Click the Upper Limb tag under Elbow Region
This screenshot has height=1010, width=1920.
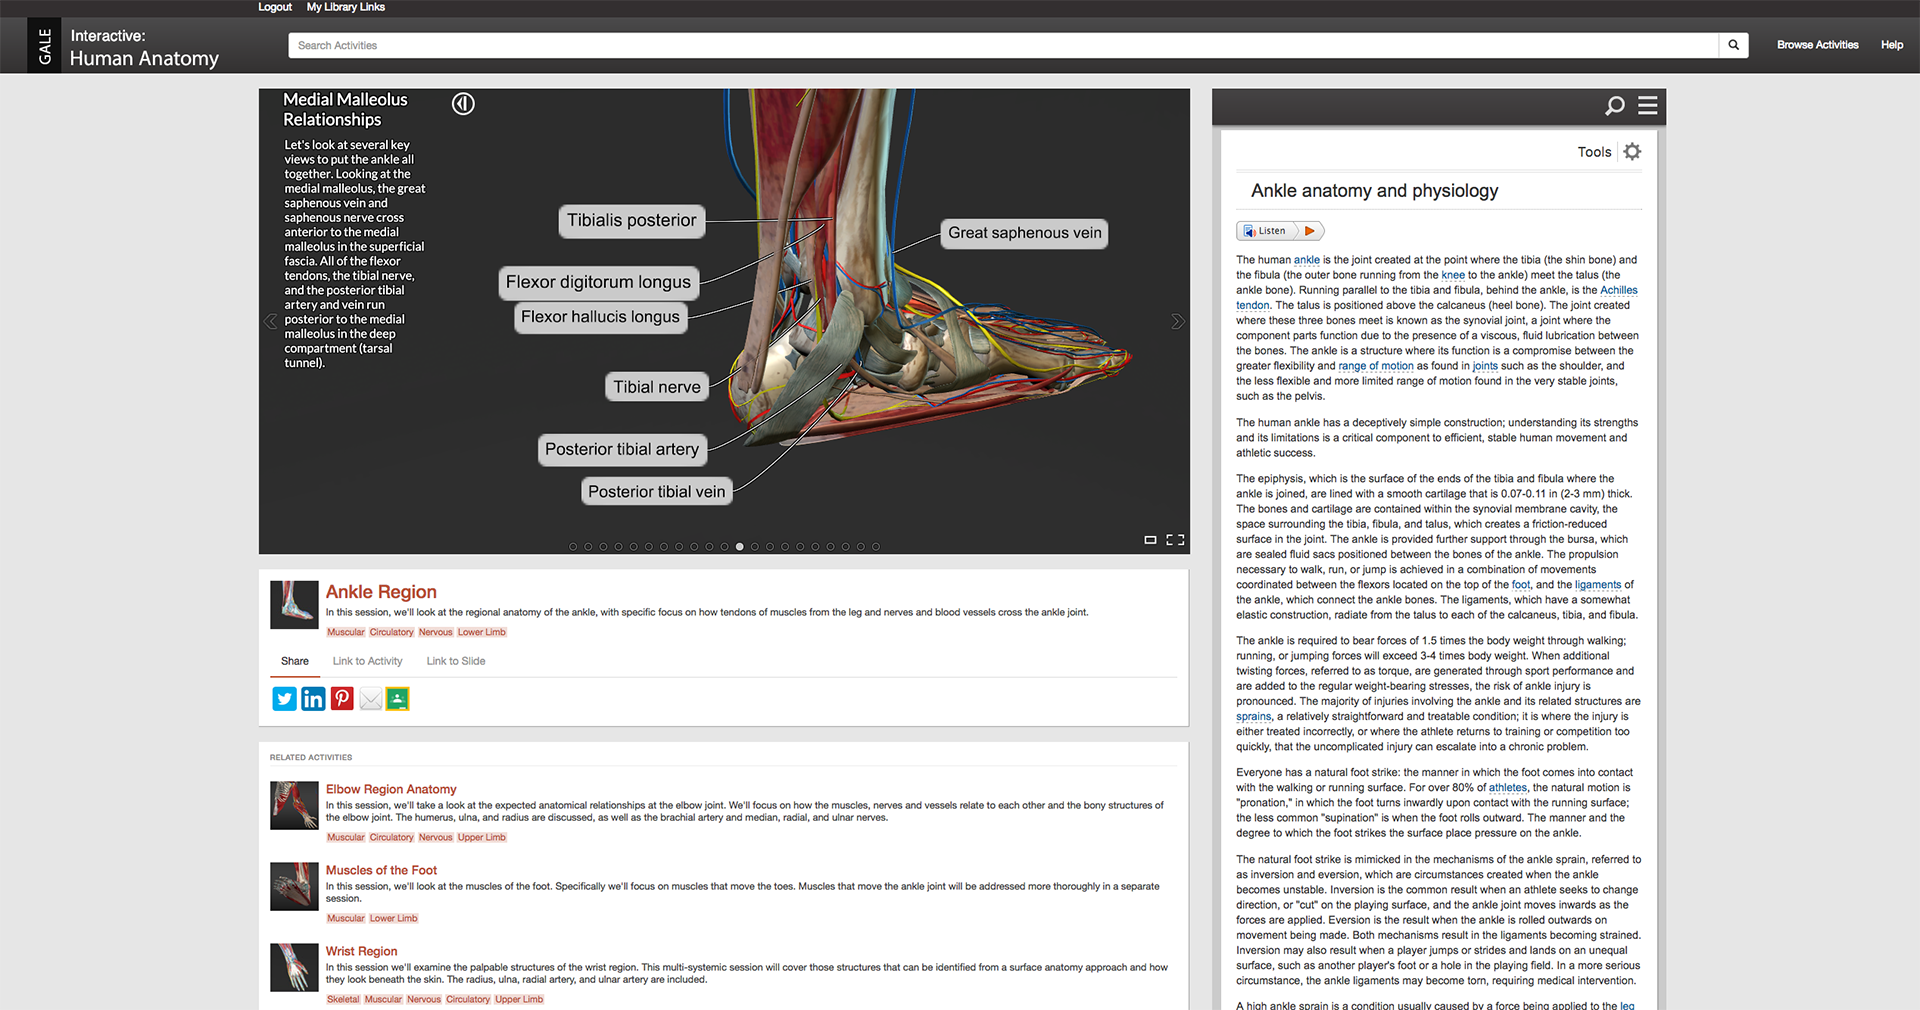click(x=482, y=837)
